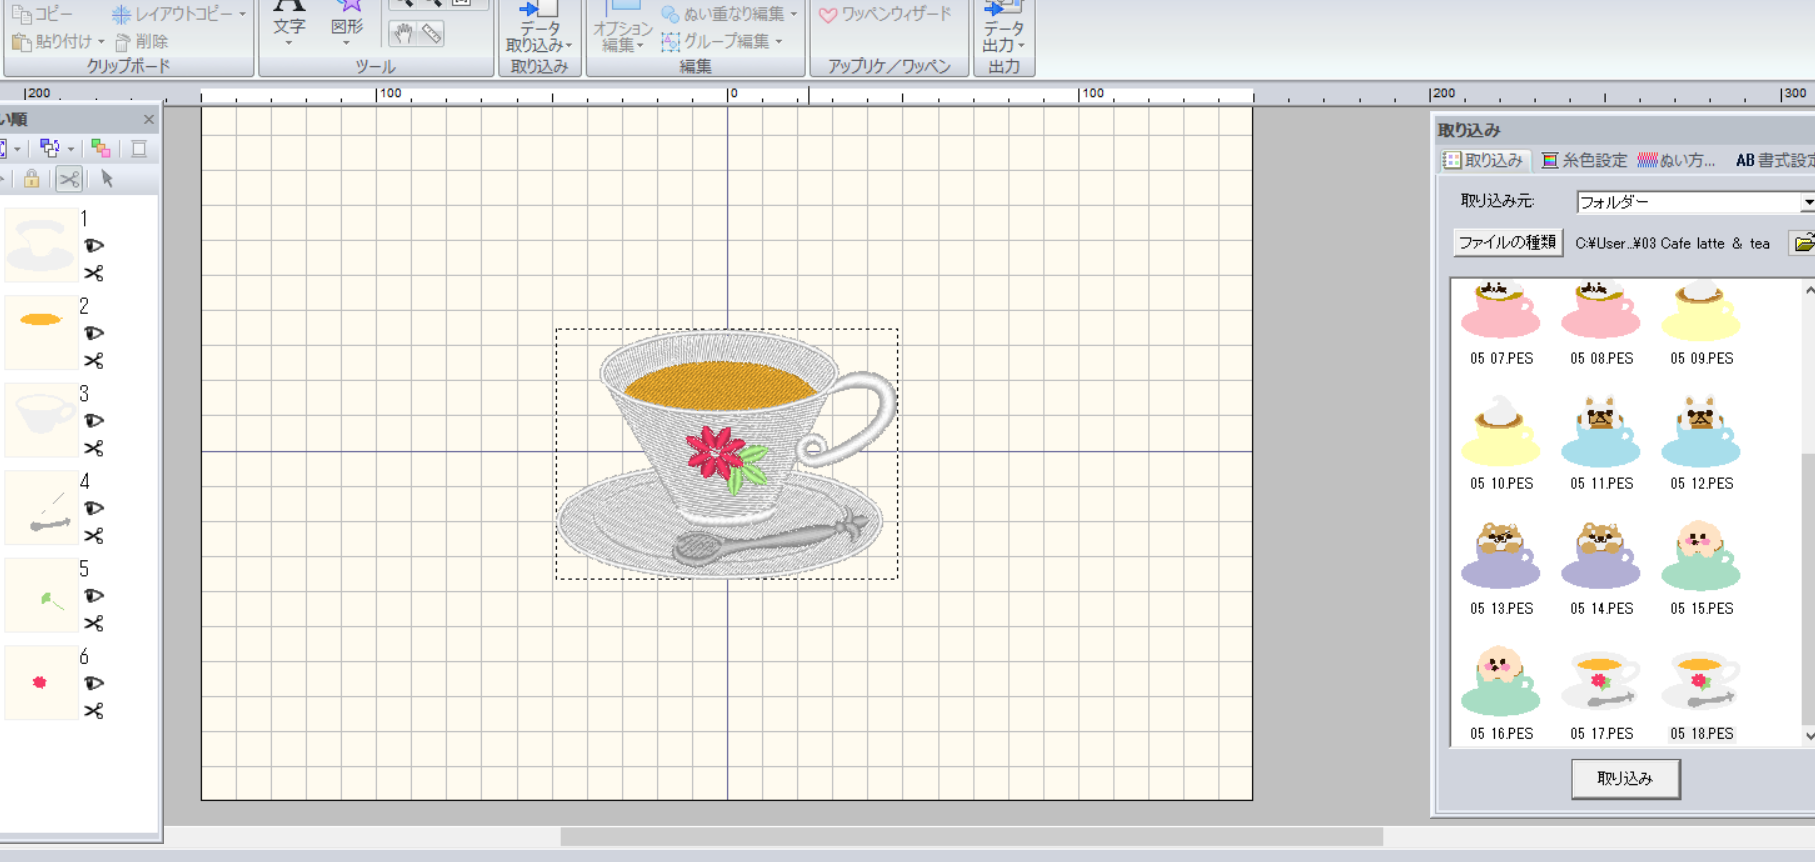This screenshot has height=862, width=1815.
Task: Select the 05 13.PES design thumbnail
Action: coord(1501,568)
